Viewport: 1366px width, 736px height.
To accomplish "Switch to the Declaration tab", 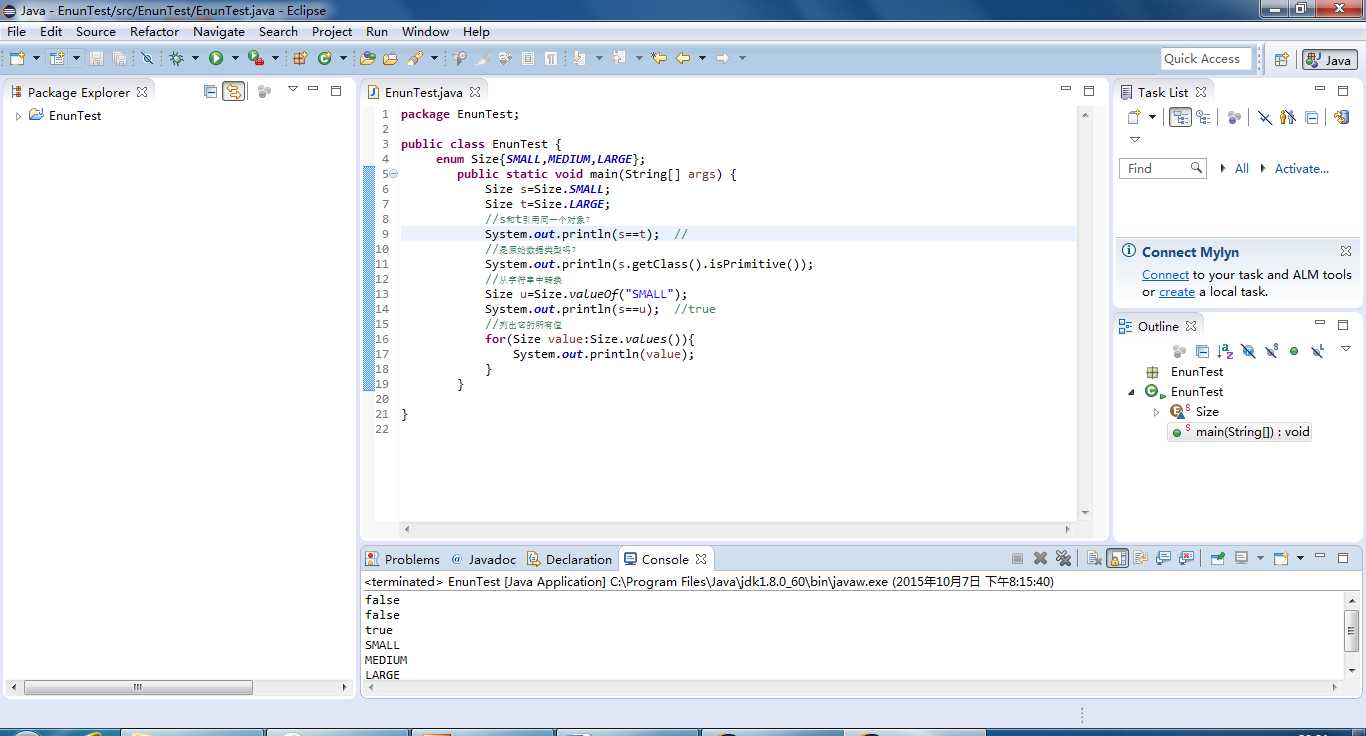I will click(x=570, y=559).
